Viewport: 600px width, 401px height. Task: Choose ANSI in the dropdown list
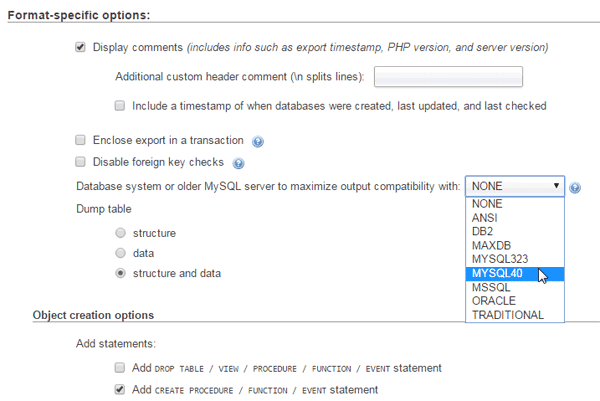(515, 218)
